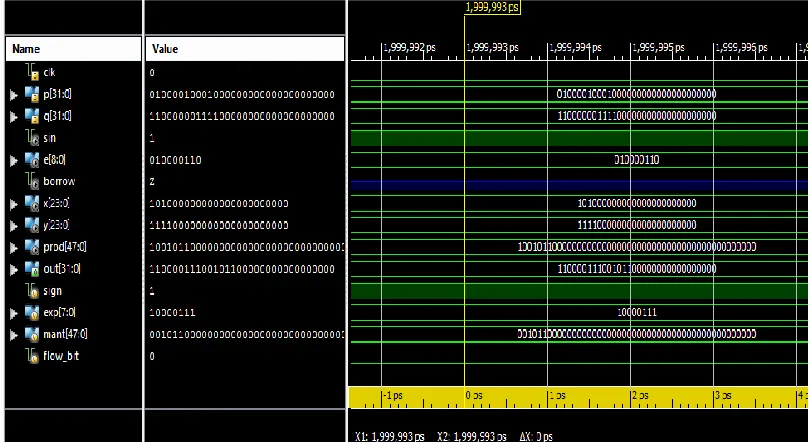Click the out[31:0] bus icon
Image resolution: width=812 pixels, height=442 pixels.
coord(32,269)
